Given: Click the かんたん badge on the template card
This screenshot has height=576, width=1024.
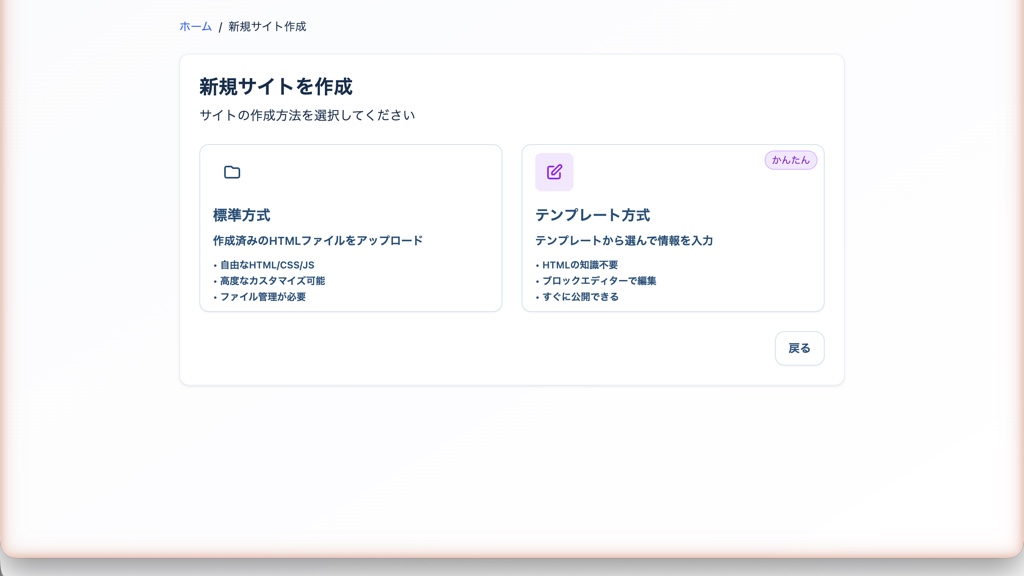Looking at the screenshot, I should [791, 159].
